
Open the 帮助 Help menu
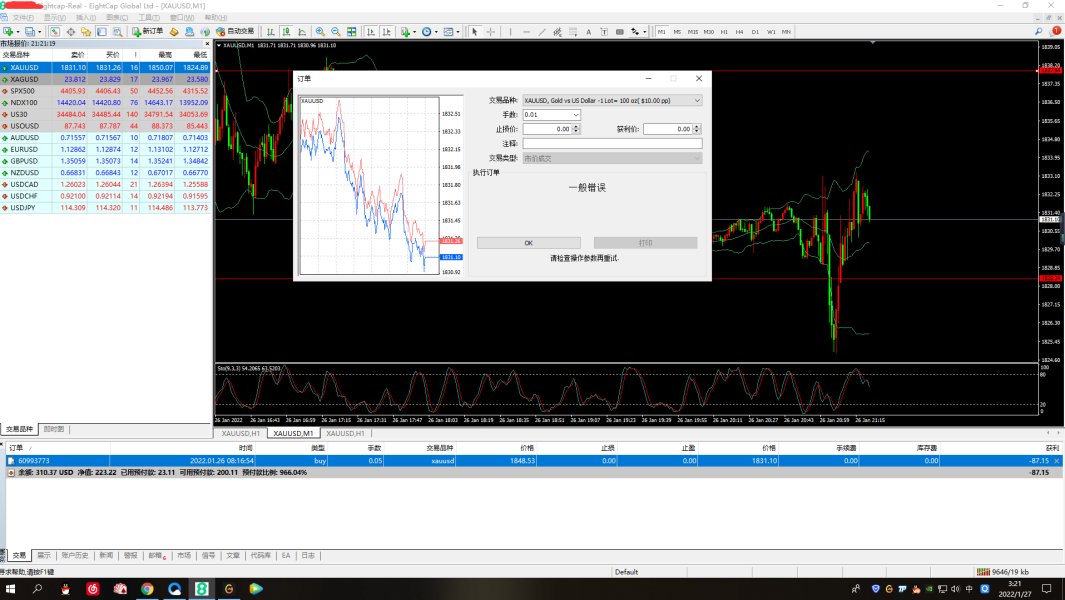(x=215, y=17)
